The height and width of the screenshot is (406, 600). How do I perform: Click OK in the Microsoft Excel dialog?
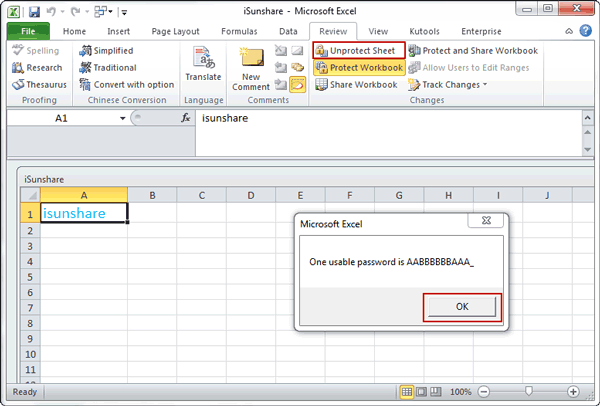coord(462,307)
